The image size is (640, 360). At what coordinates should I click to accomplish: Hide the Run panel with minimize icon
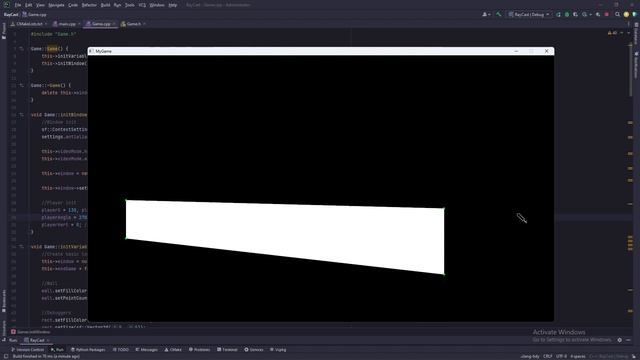tap(629, 340)
